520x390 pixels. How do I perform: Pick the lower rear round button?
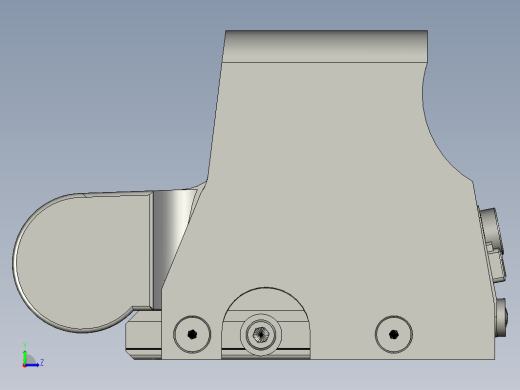[x=501, y=317]
